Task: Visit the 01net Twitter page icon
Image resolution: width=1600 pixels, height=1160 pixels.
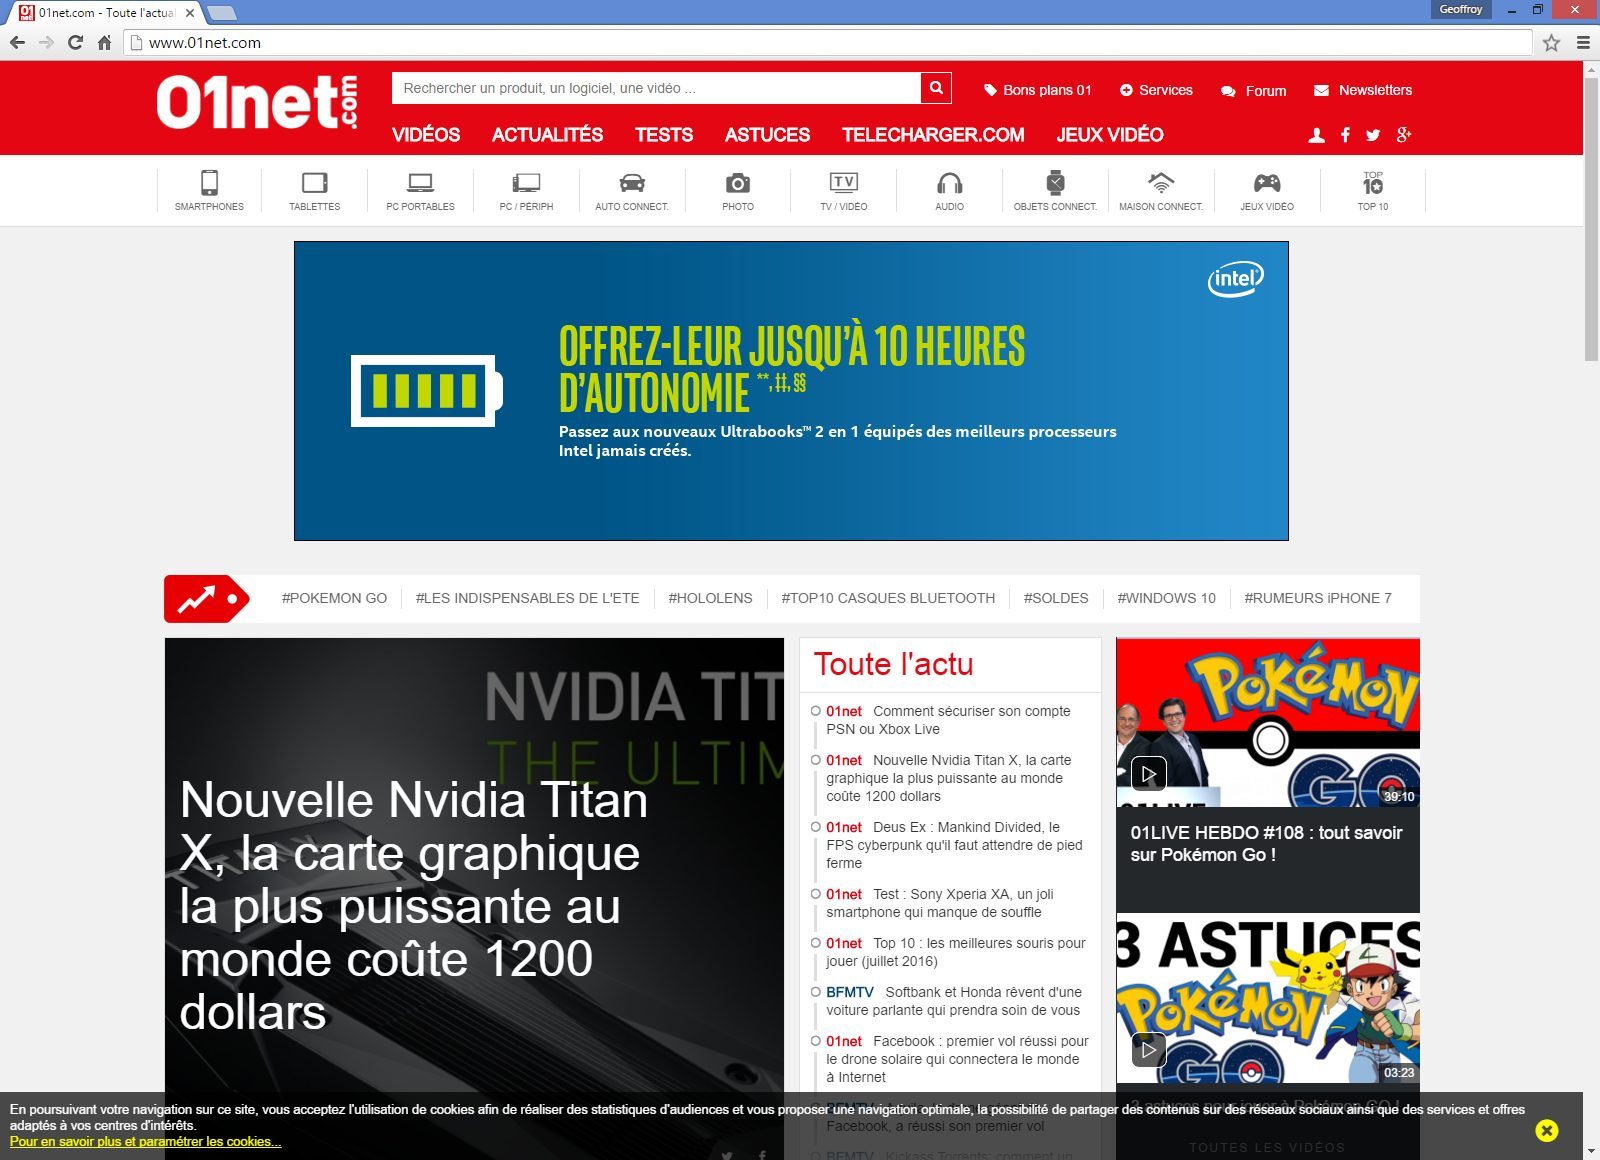Action: pos(1373,136)
